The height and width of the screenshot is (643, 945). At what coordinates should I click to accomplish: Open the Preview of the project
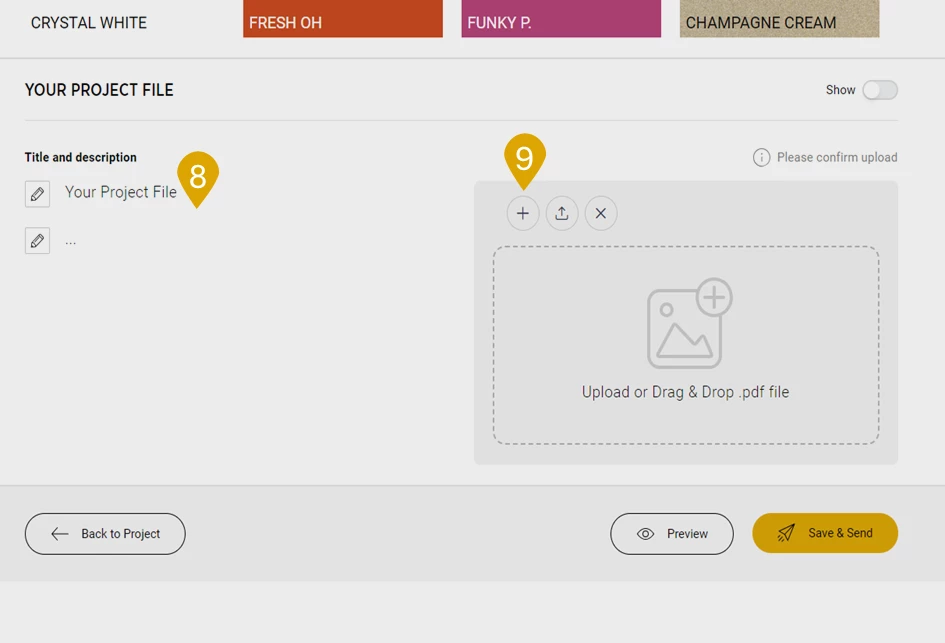[671, 534]
